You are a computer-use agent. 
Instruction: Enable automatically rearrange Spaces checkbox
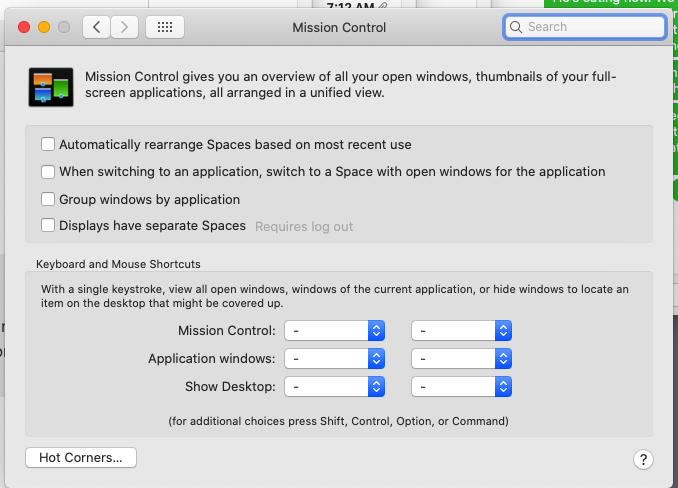click(48, 144)
